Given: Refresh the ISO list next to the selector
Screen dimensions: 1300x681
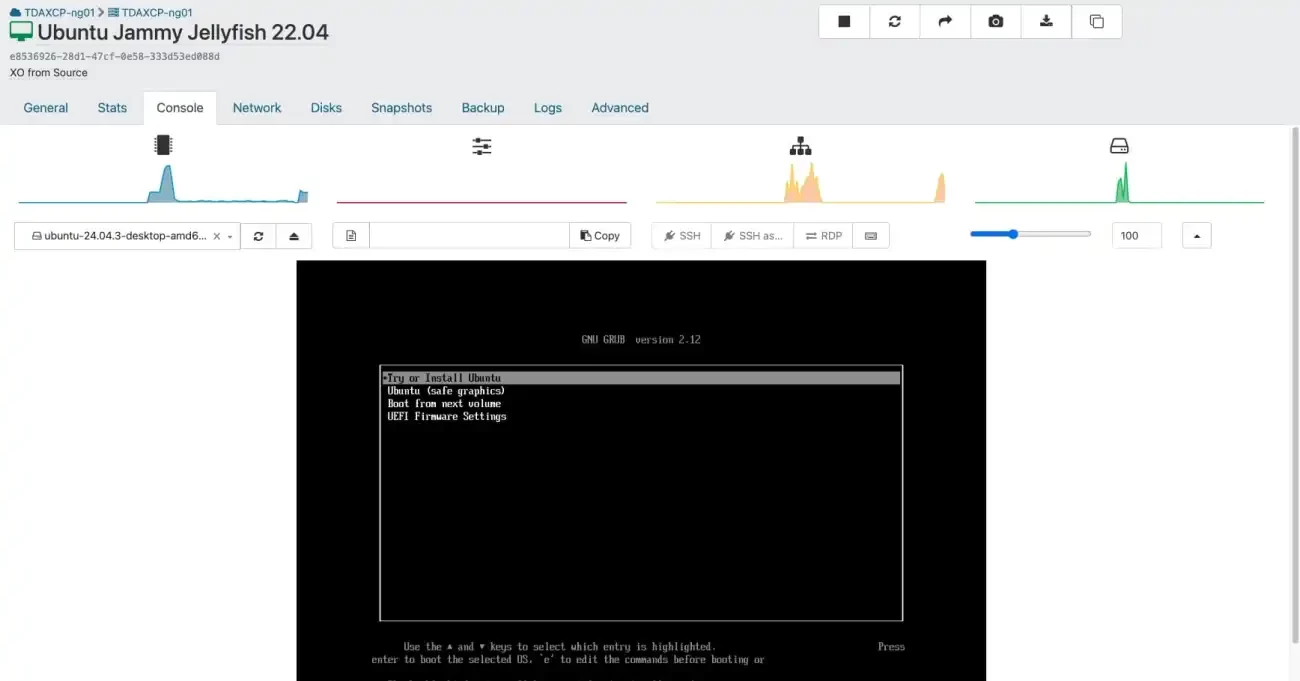Looking at the screenshot, I should 258,236.
